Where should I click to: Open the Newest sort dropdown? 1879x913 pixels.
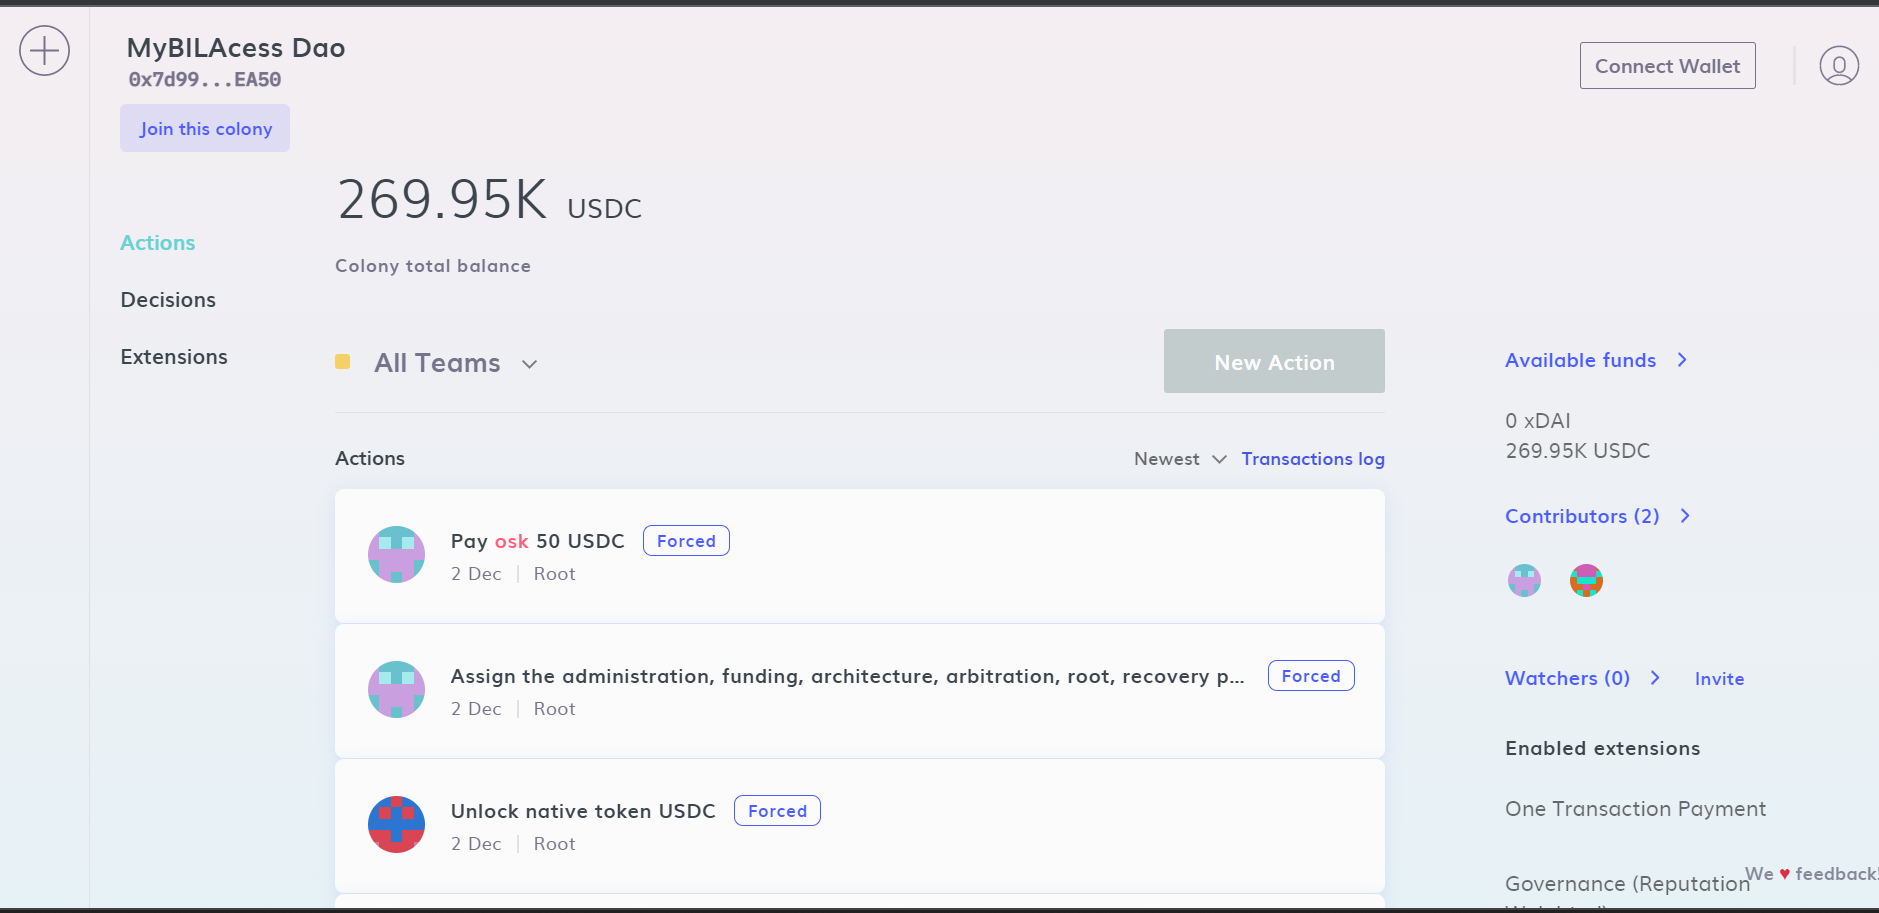point(1180,459)
